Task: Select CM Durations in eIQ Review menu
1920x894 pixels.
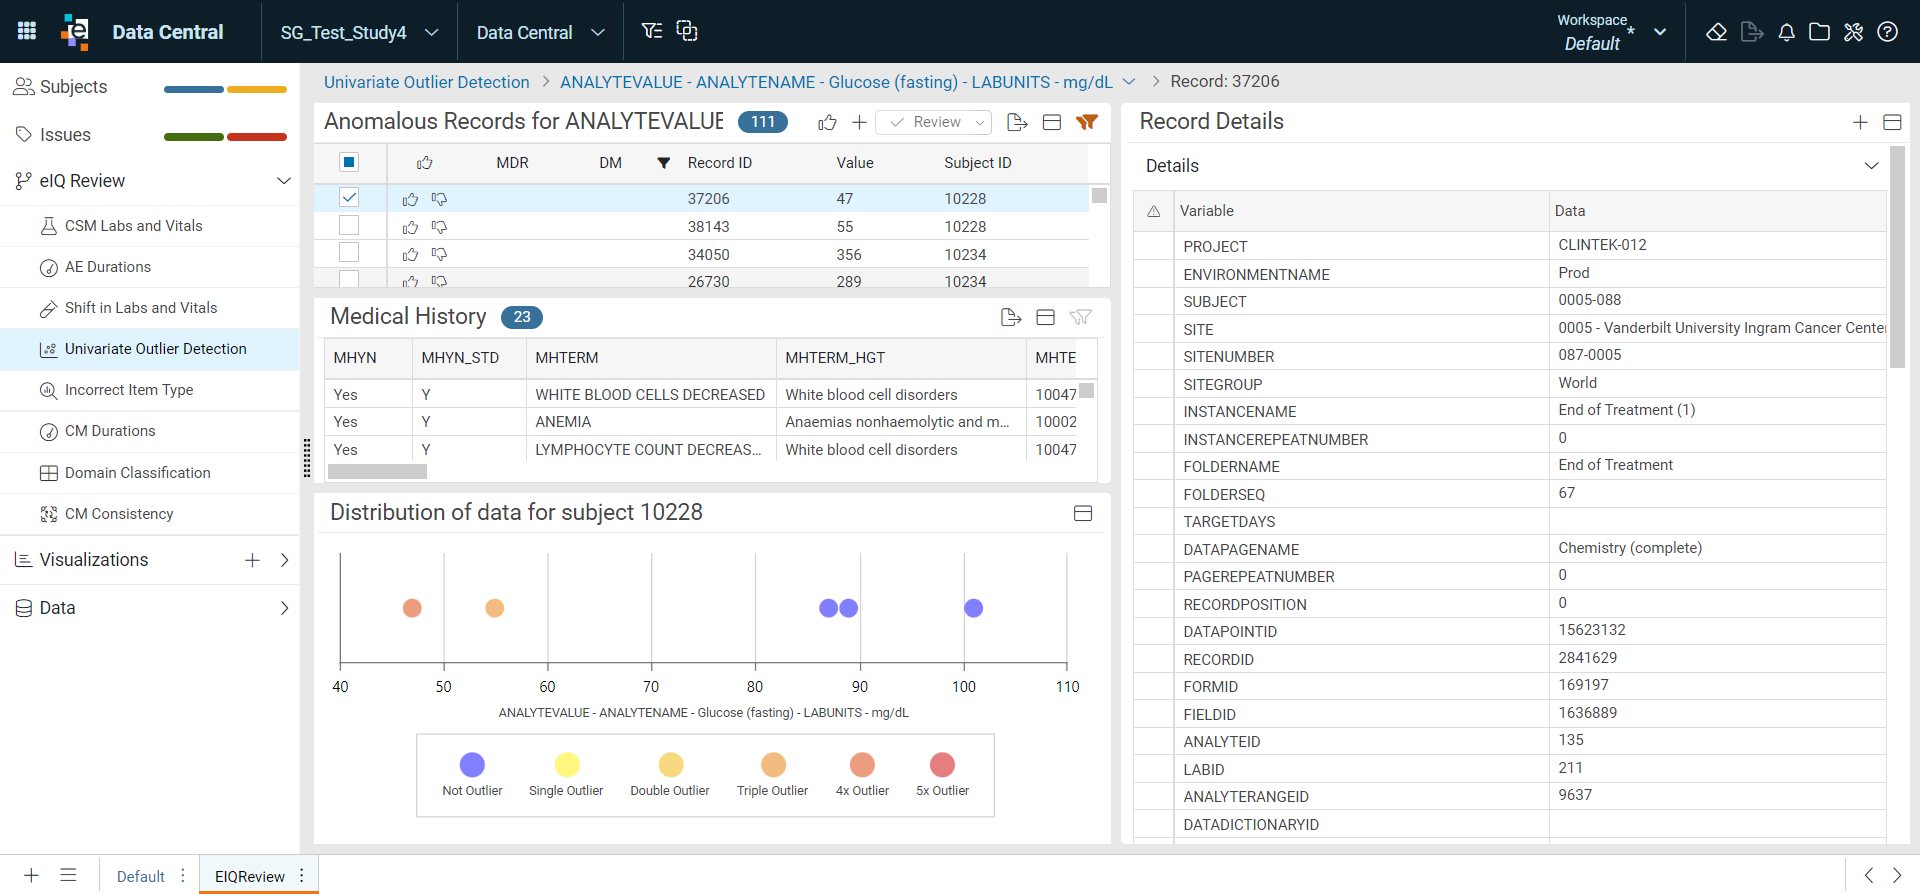Action: click(x=110, y=431)
